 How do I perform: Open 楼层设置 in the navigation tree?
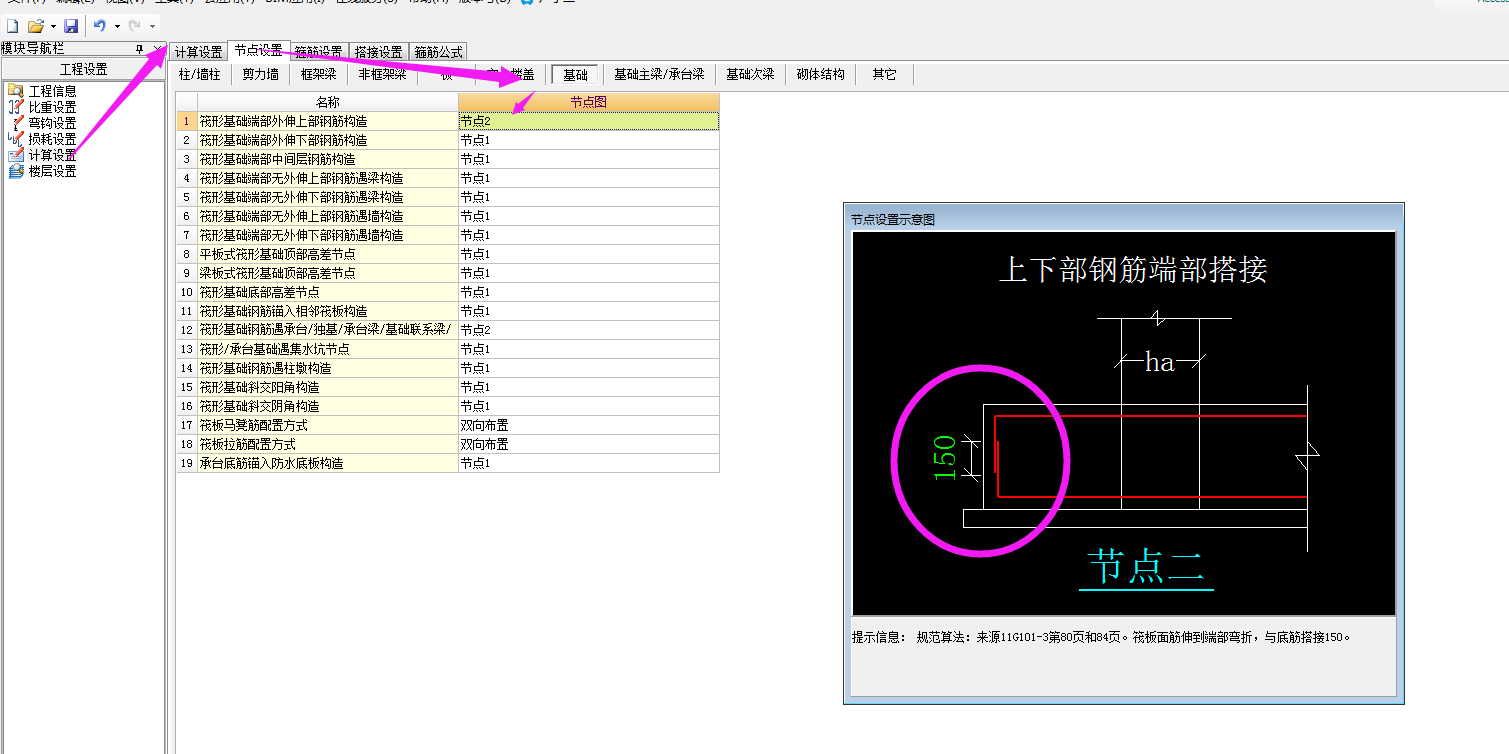point(52,171)
